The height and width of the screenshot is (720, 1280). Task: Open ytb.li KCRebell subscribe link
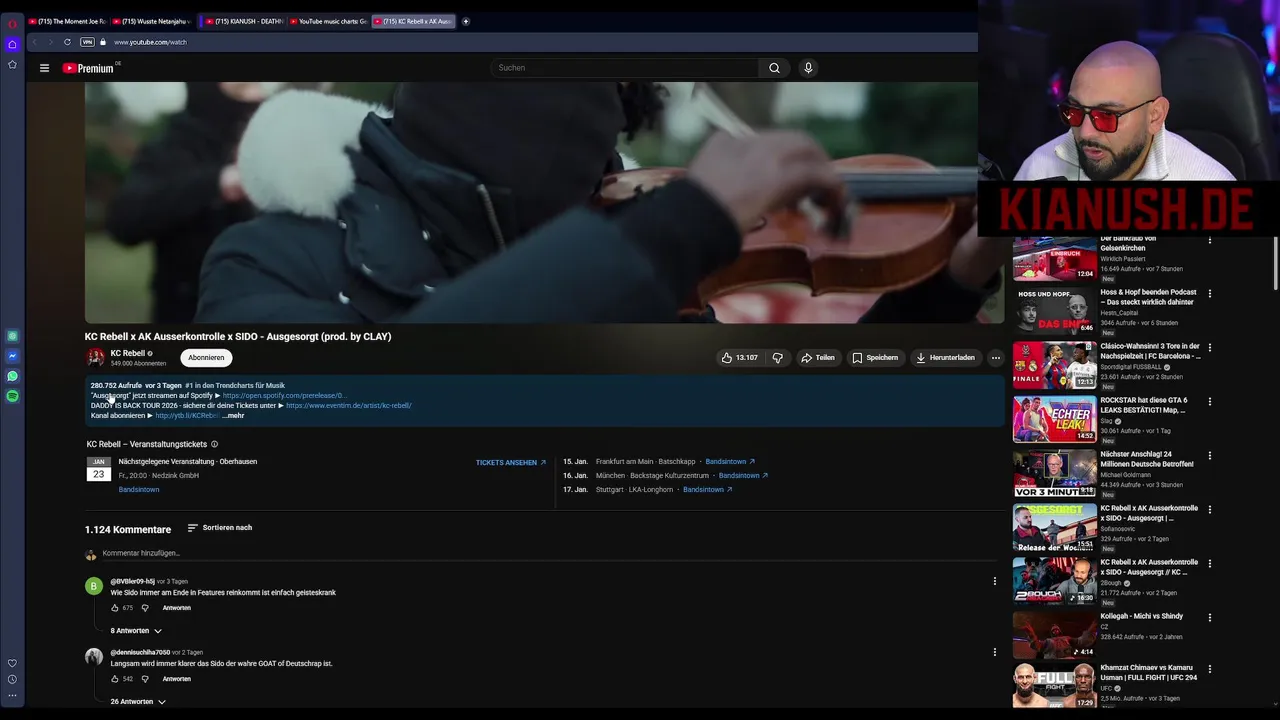pyautogui.click(x=187, y=415)
